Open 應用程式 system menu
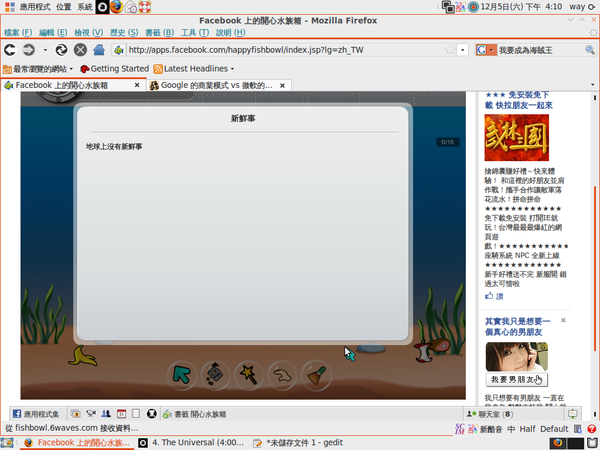The width and height of the screenshot is (600, 450). click(x=35, y=7)
